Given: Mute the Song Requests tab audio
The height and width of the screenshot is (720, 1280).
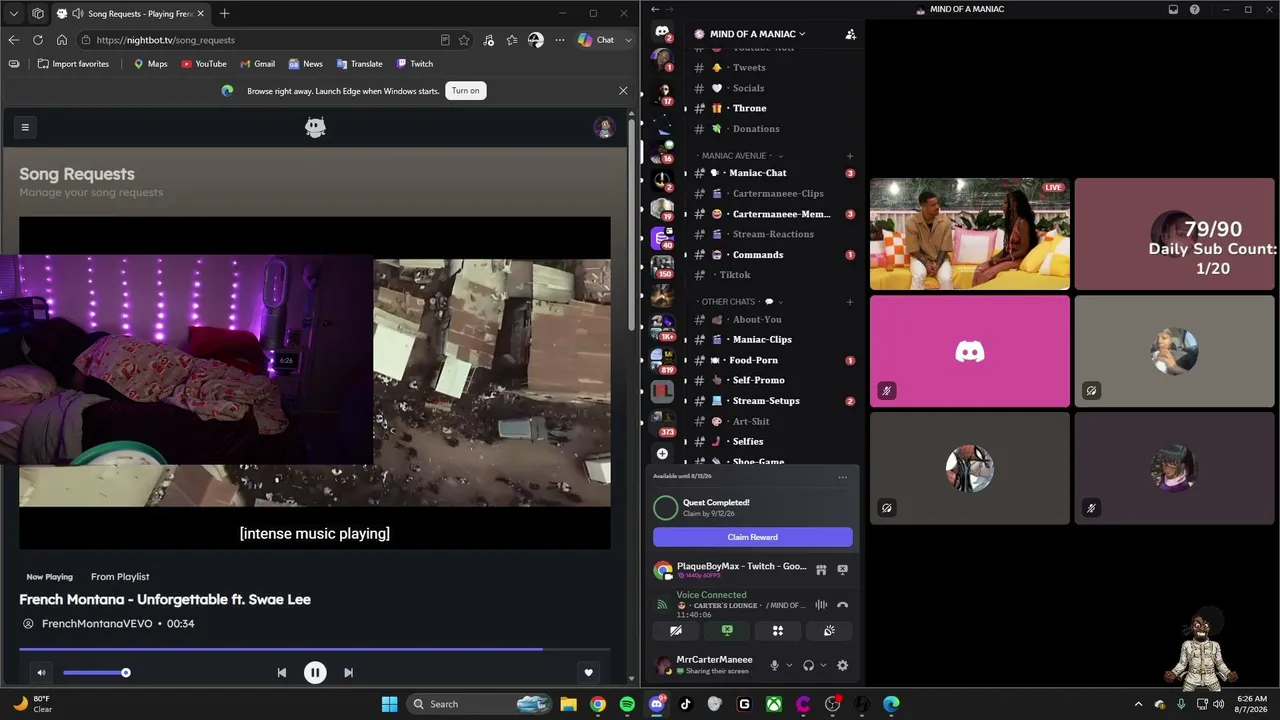Looking at the screenshot, I should pos(78,13).
